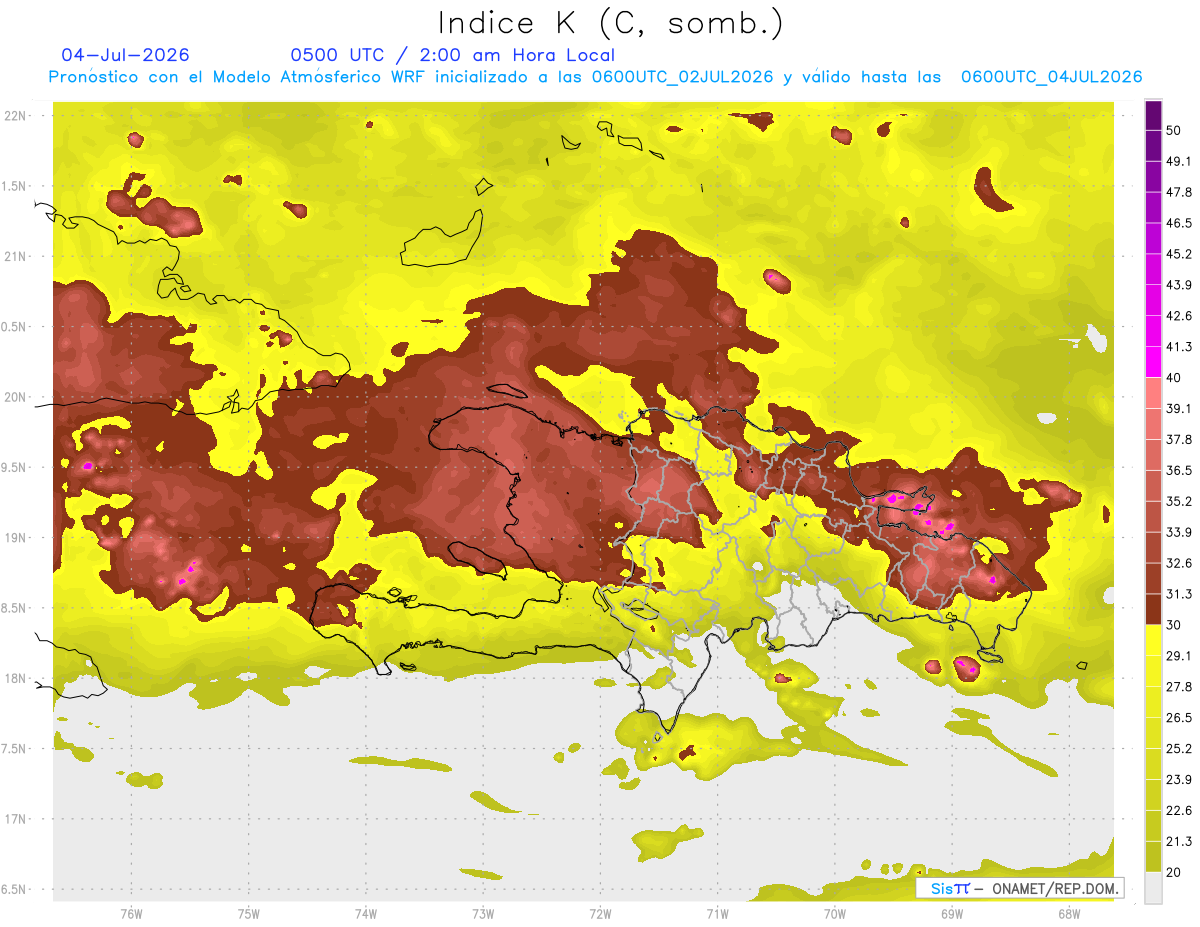
Task: Click the 68W longitude label
Action: tap(1069, 913)
